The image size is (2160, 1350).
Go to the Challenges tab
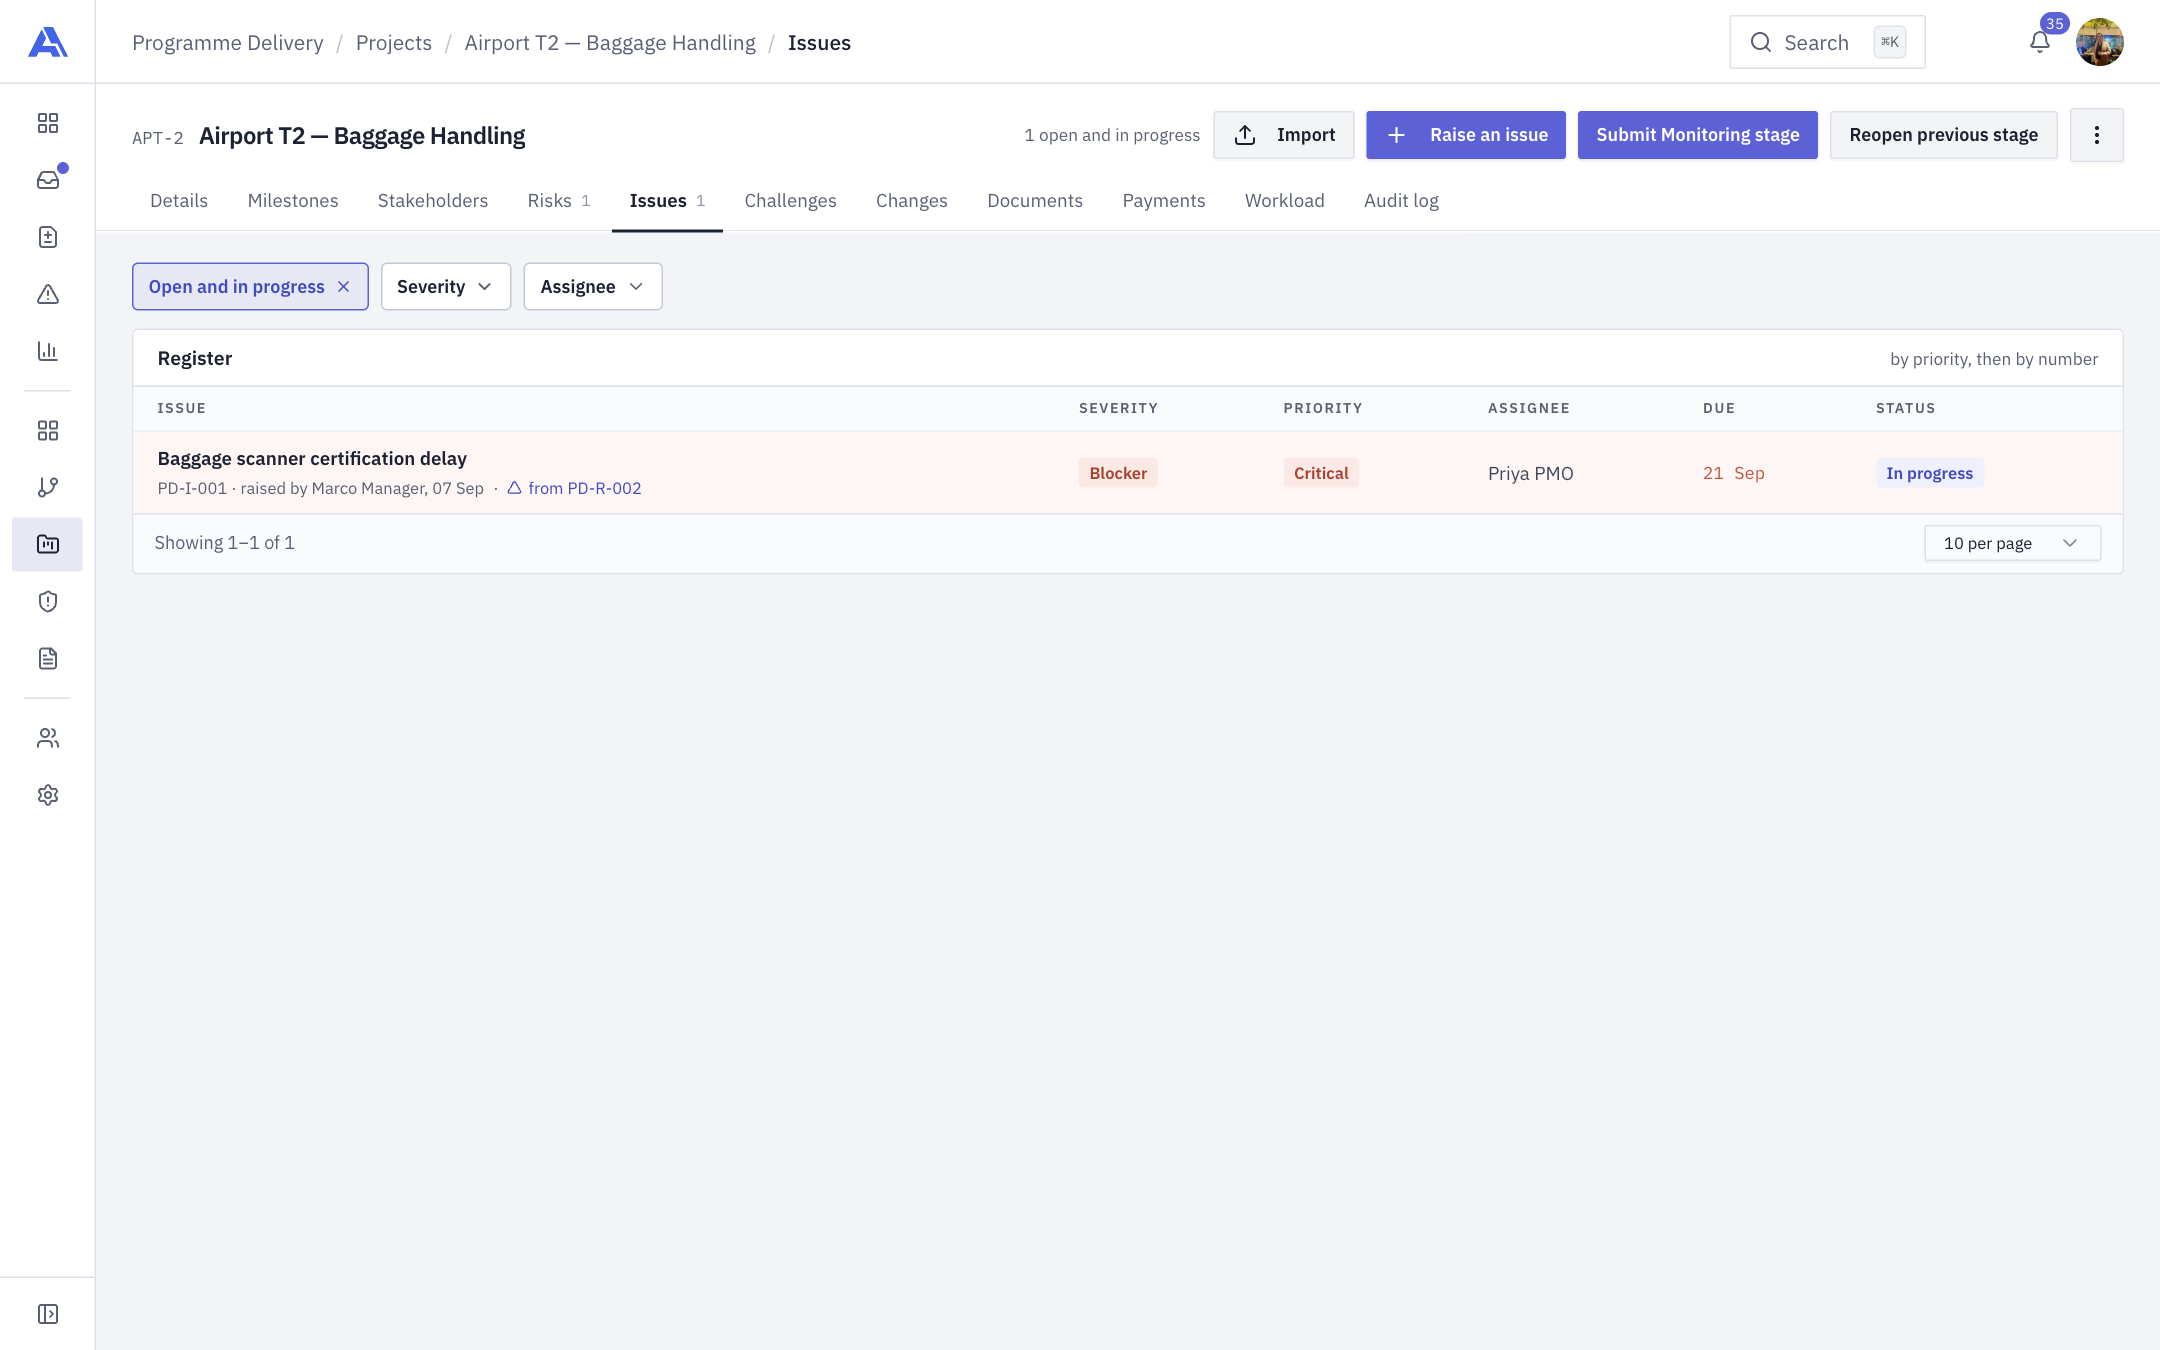(x=790, y=201)
